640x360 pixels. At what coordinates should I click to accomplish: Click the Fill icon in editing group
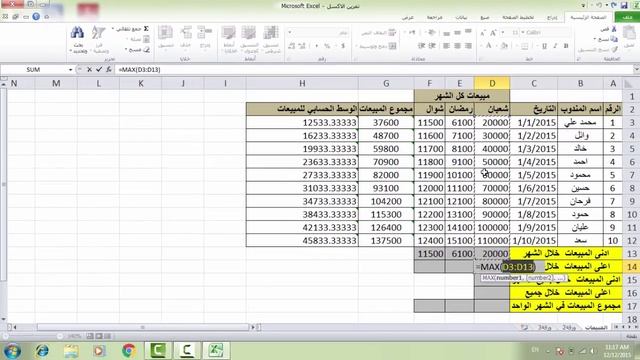click(x=146, y=40)
